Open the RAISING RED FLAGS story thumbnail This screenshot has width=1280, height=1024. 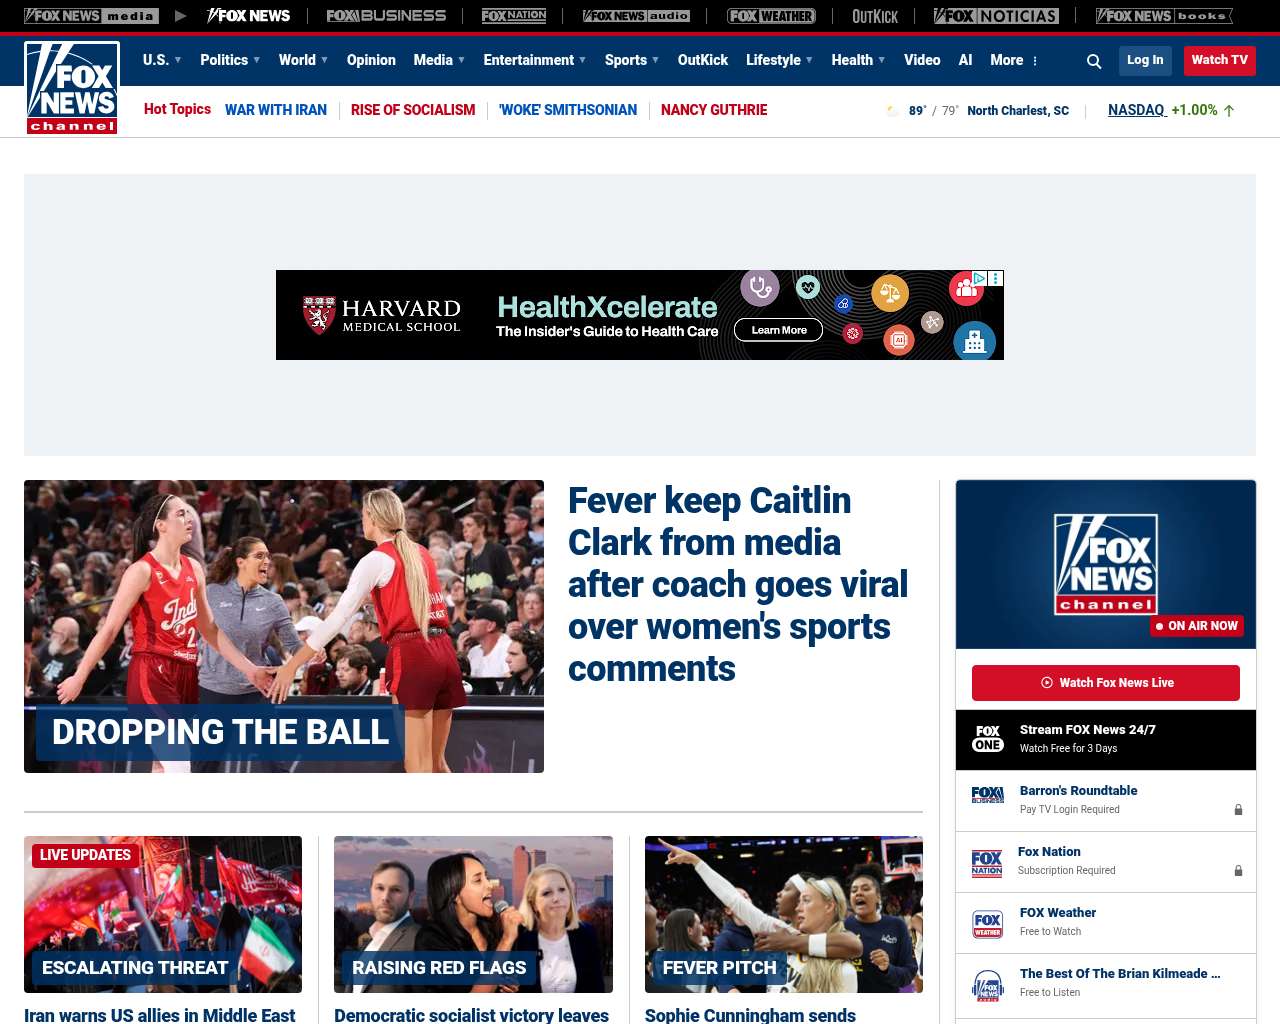[x=473, y=914]
